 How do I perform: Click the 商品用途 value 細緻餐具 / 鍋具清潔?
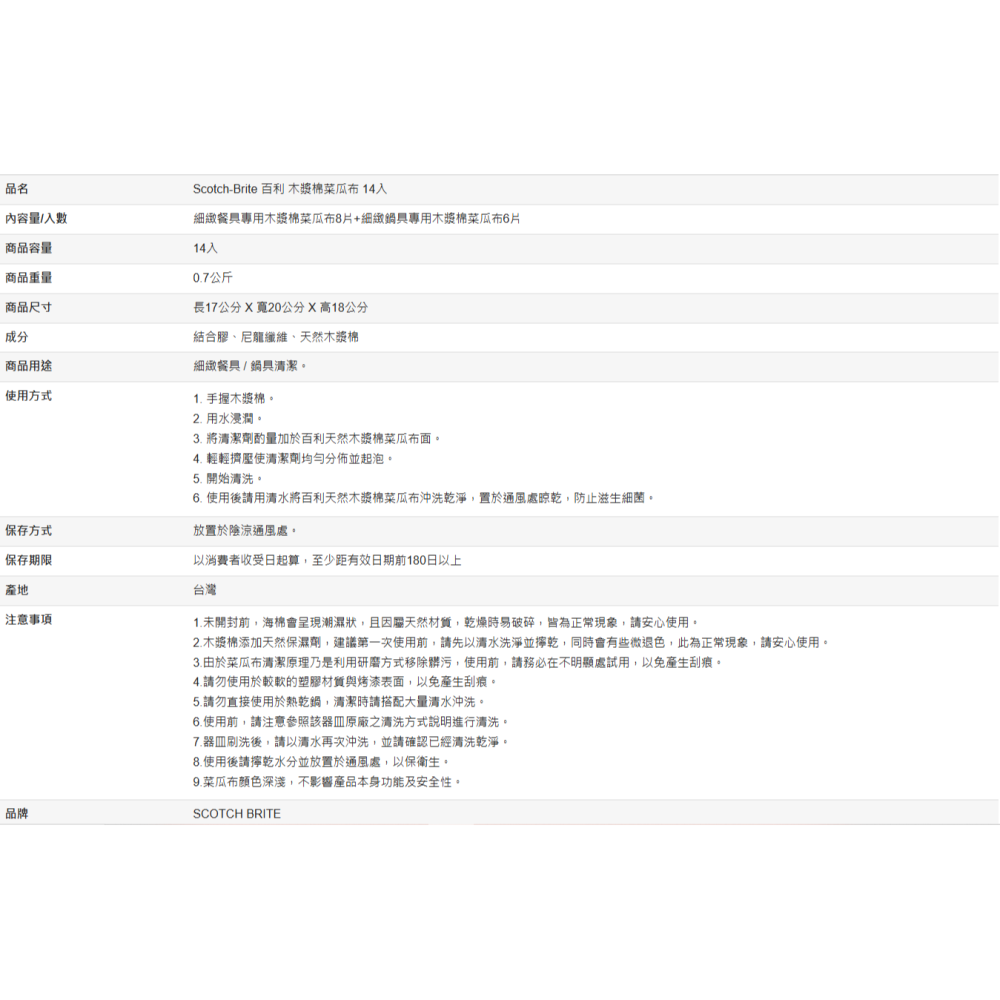click(x=250, y=366)
